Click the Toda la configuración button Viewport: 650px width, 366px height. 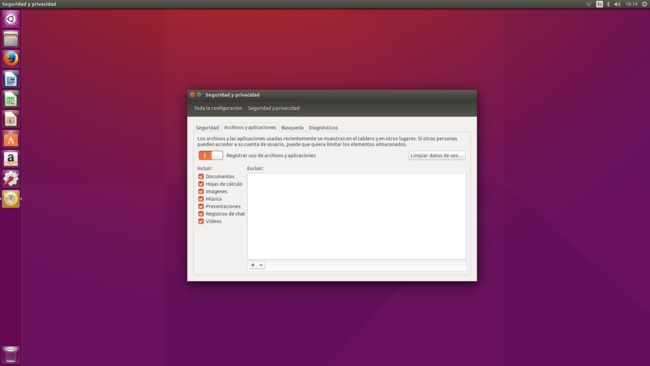pos(218,108)
